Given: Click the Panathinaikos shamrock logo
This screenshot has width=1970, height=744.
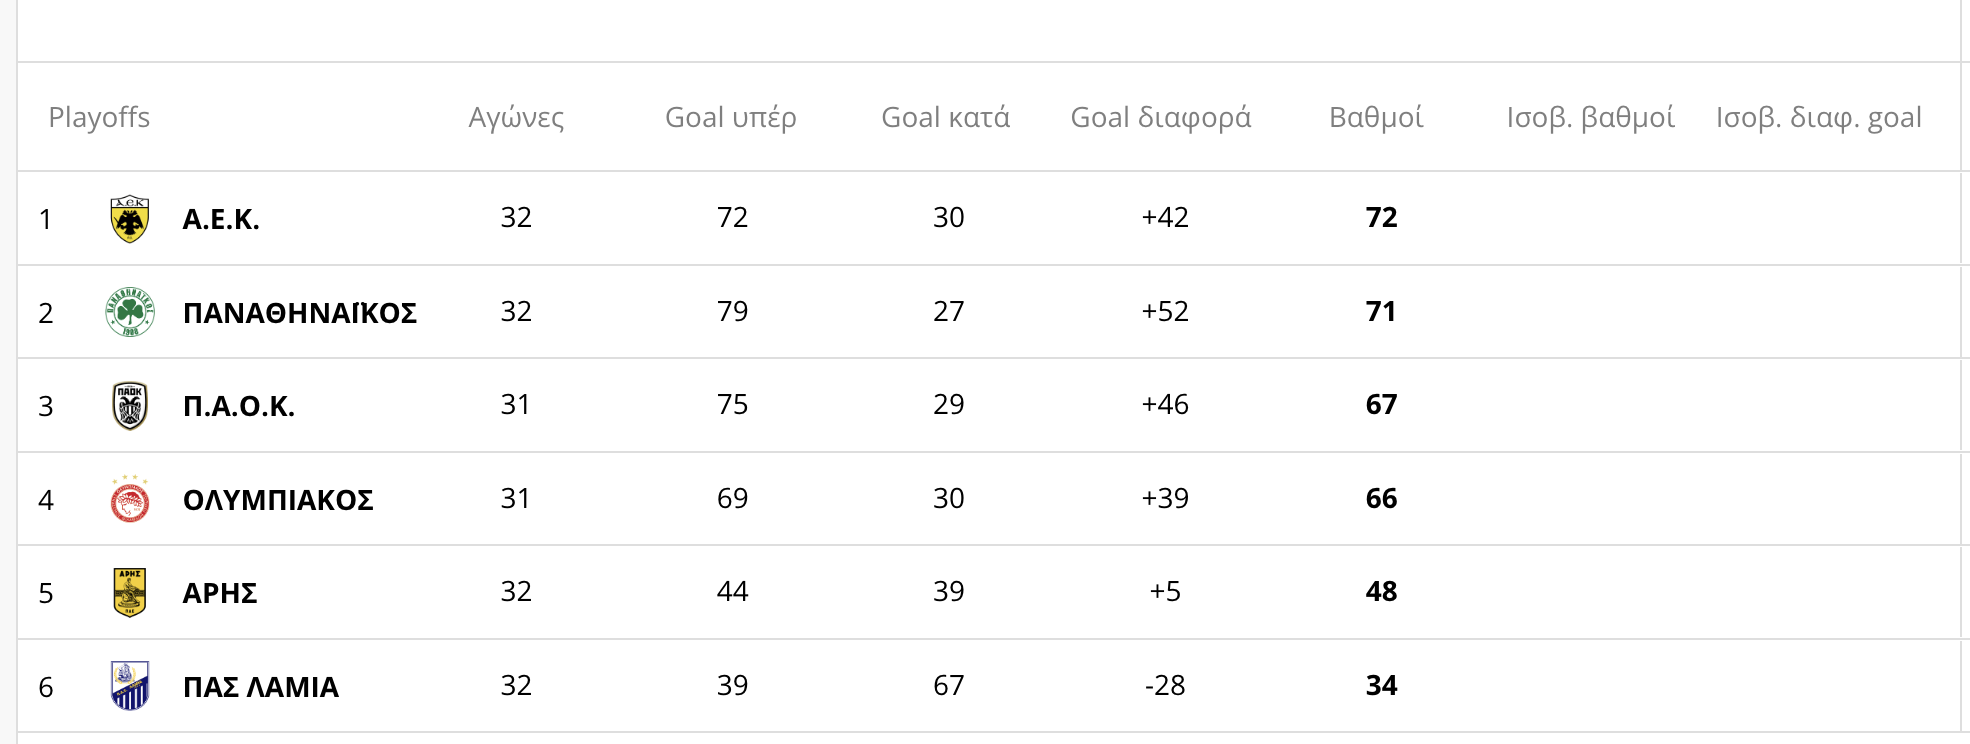Looking at the screenshot, I should click(130, 312).
